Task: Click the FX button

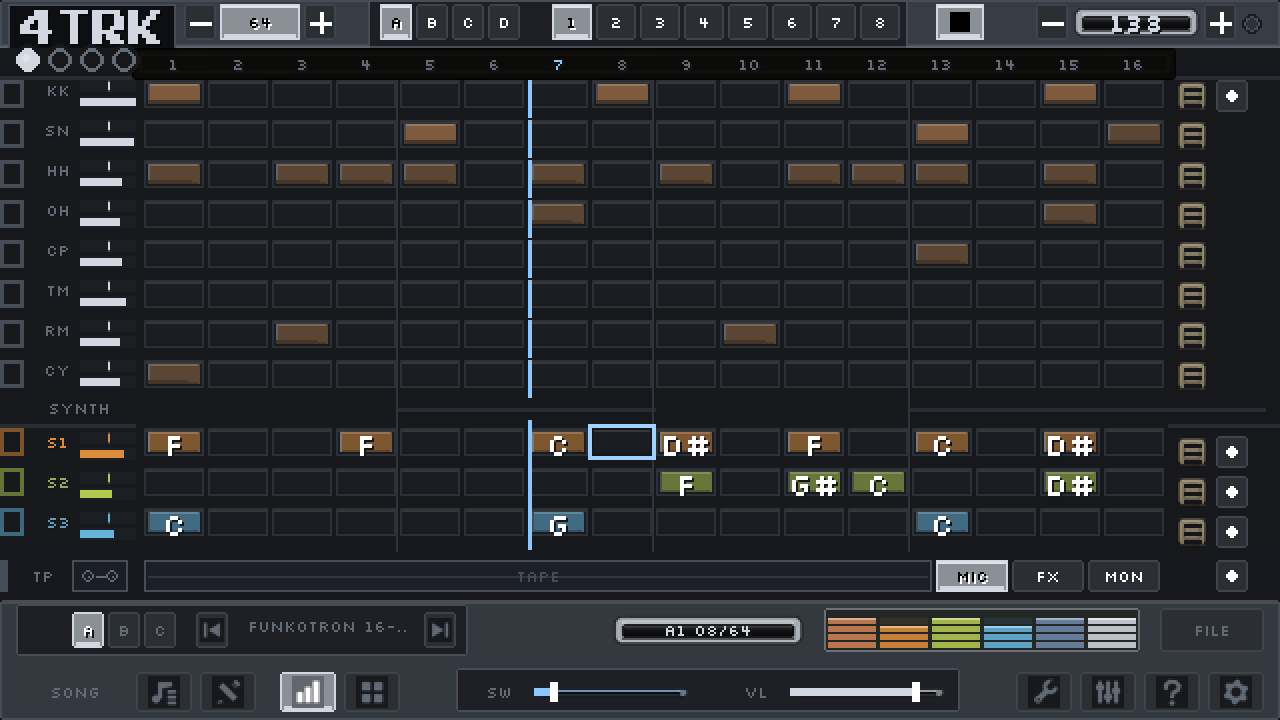Action: [x=1048, y=577]
